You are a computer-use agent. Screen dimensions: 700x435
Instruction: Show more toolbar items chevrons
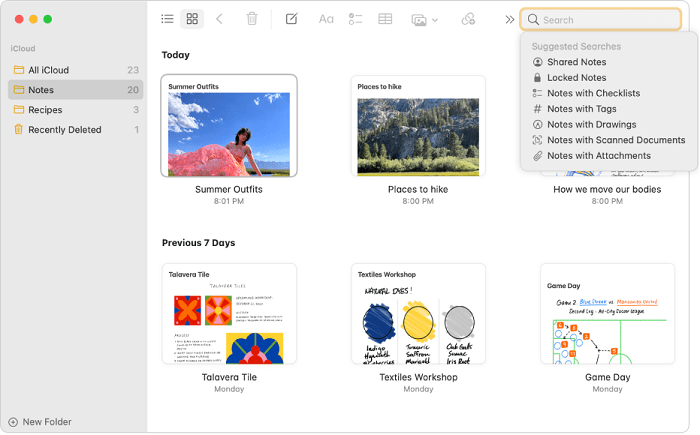tap(509, 20)
